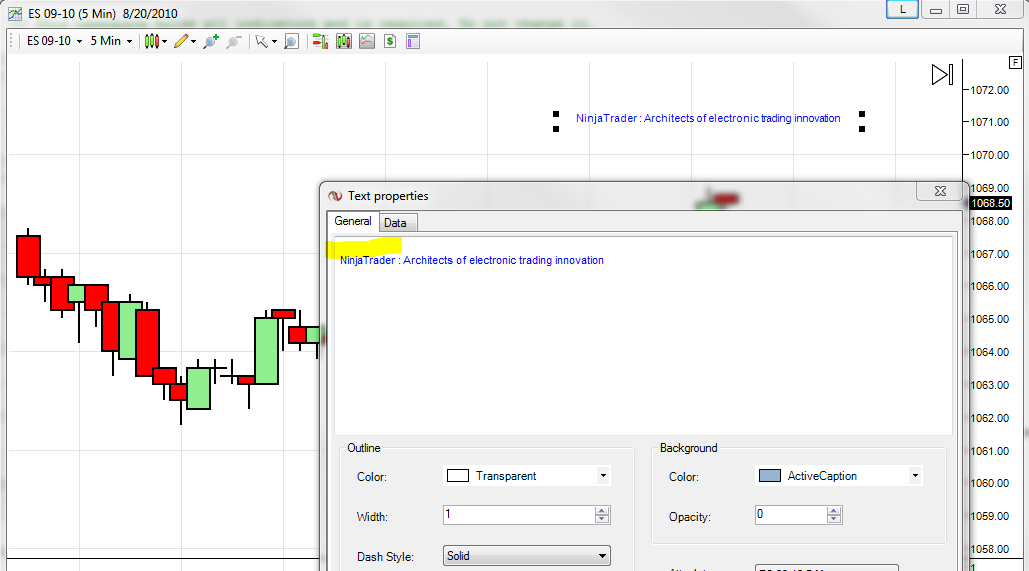Click the 1062.00 price axis label
1029x571 pixels.
coord(990,418)
